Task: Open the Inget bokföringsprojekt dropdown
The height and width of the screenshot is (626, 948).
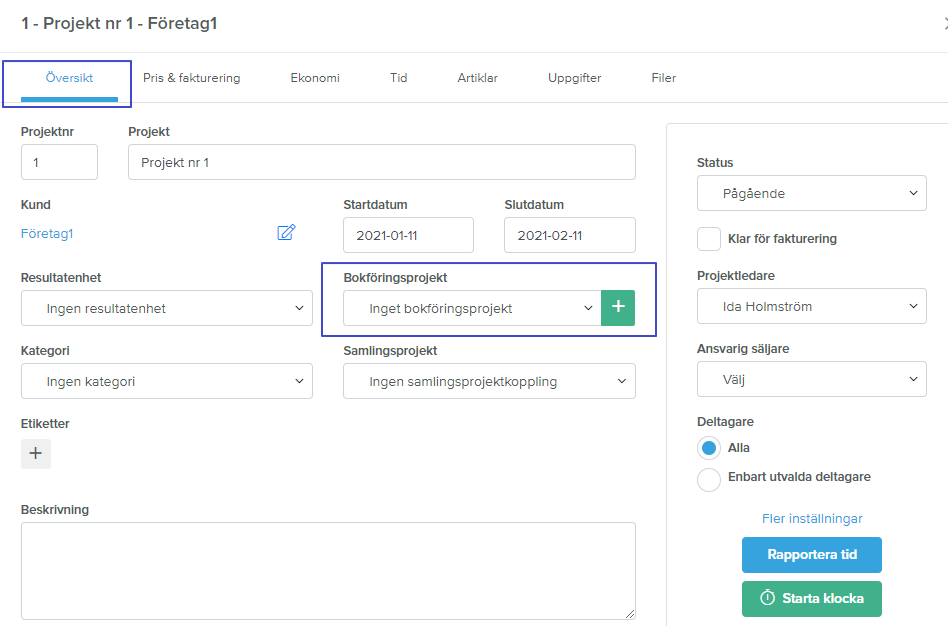Action: 472,308
